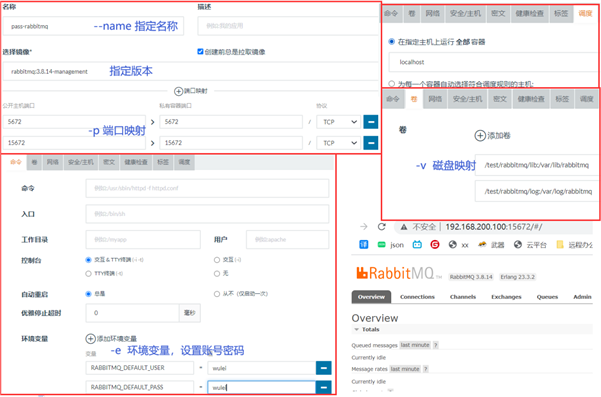
Task: Select 交互 & TTY console option
Action: tap(88, 260)
